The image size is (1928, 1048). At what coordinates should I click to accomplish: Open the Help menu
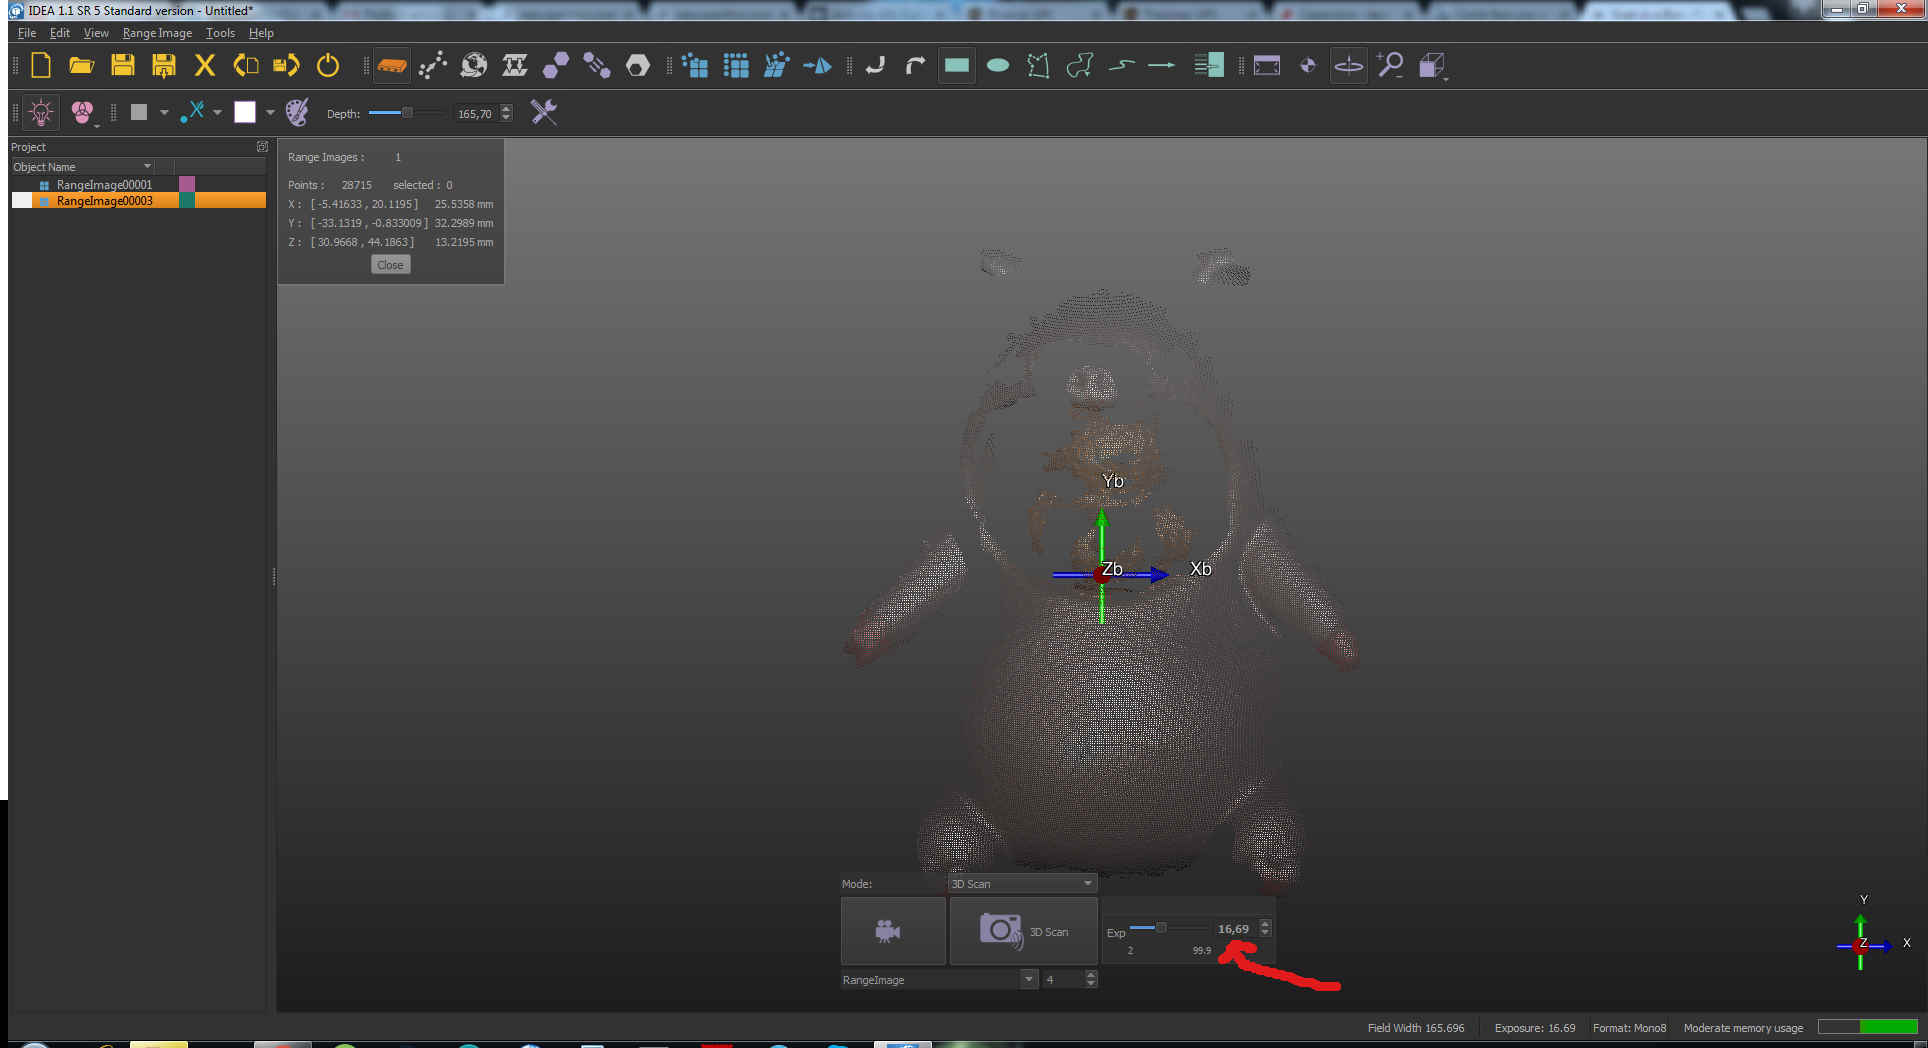click(261, 33)
